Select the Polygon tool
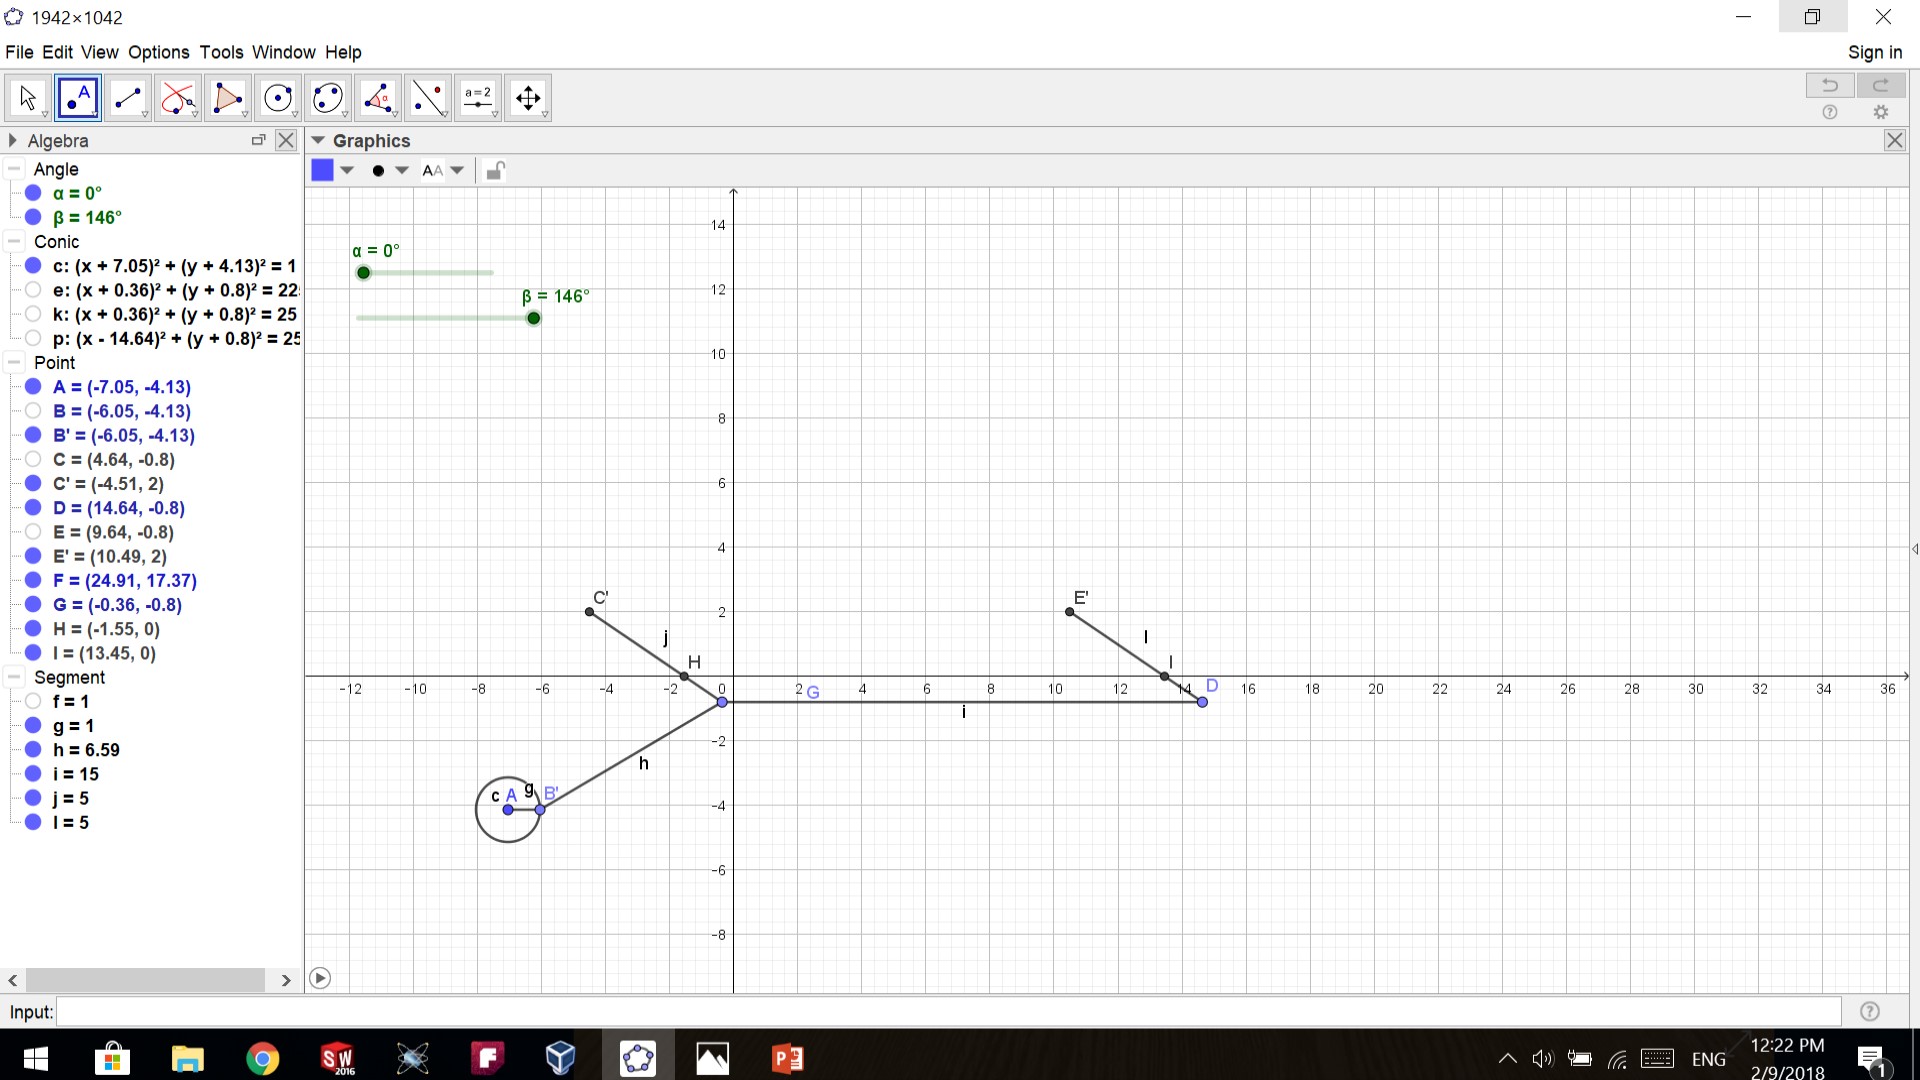1920x1080 pixels. [x=228, y=98]
